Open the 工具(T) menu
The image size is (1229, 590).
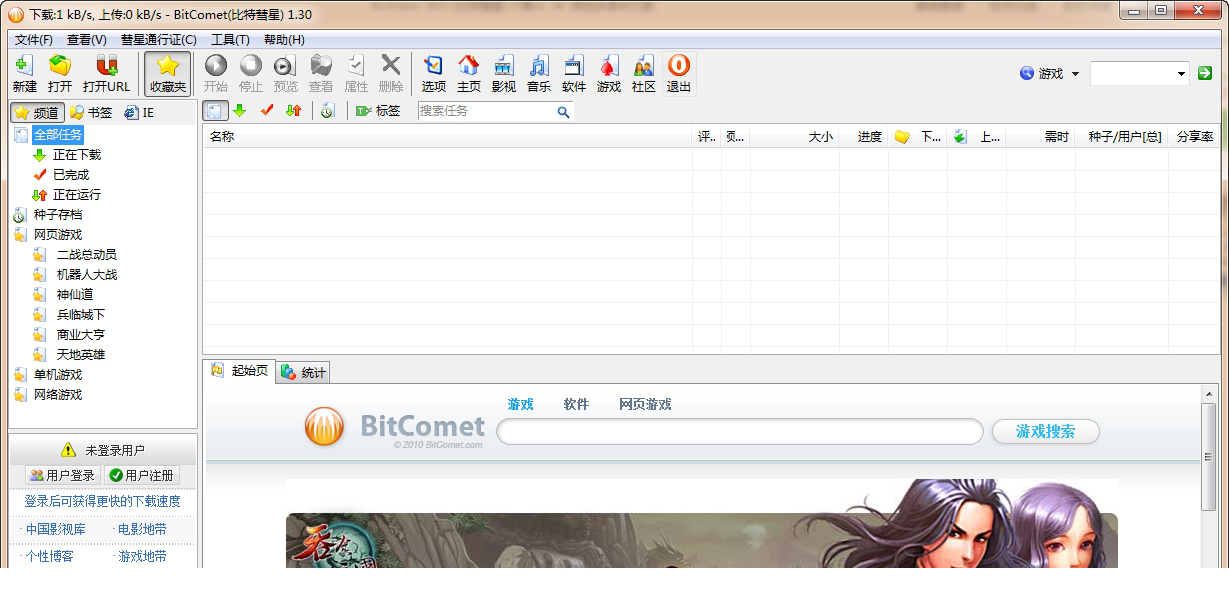230,40
